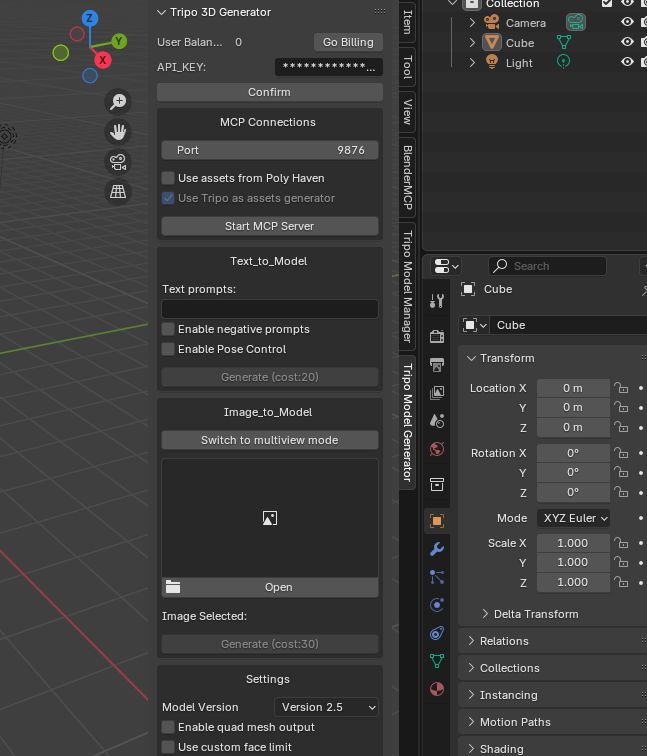Open the Model Version dropdown

[326, 707]
